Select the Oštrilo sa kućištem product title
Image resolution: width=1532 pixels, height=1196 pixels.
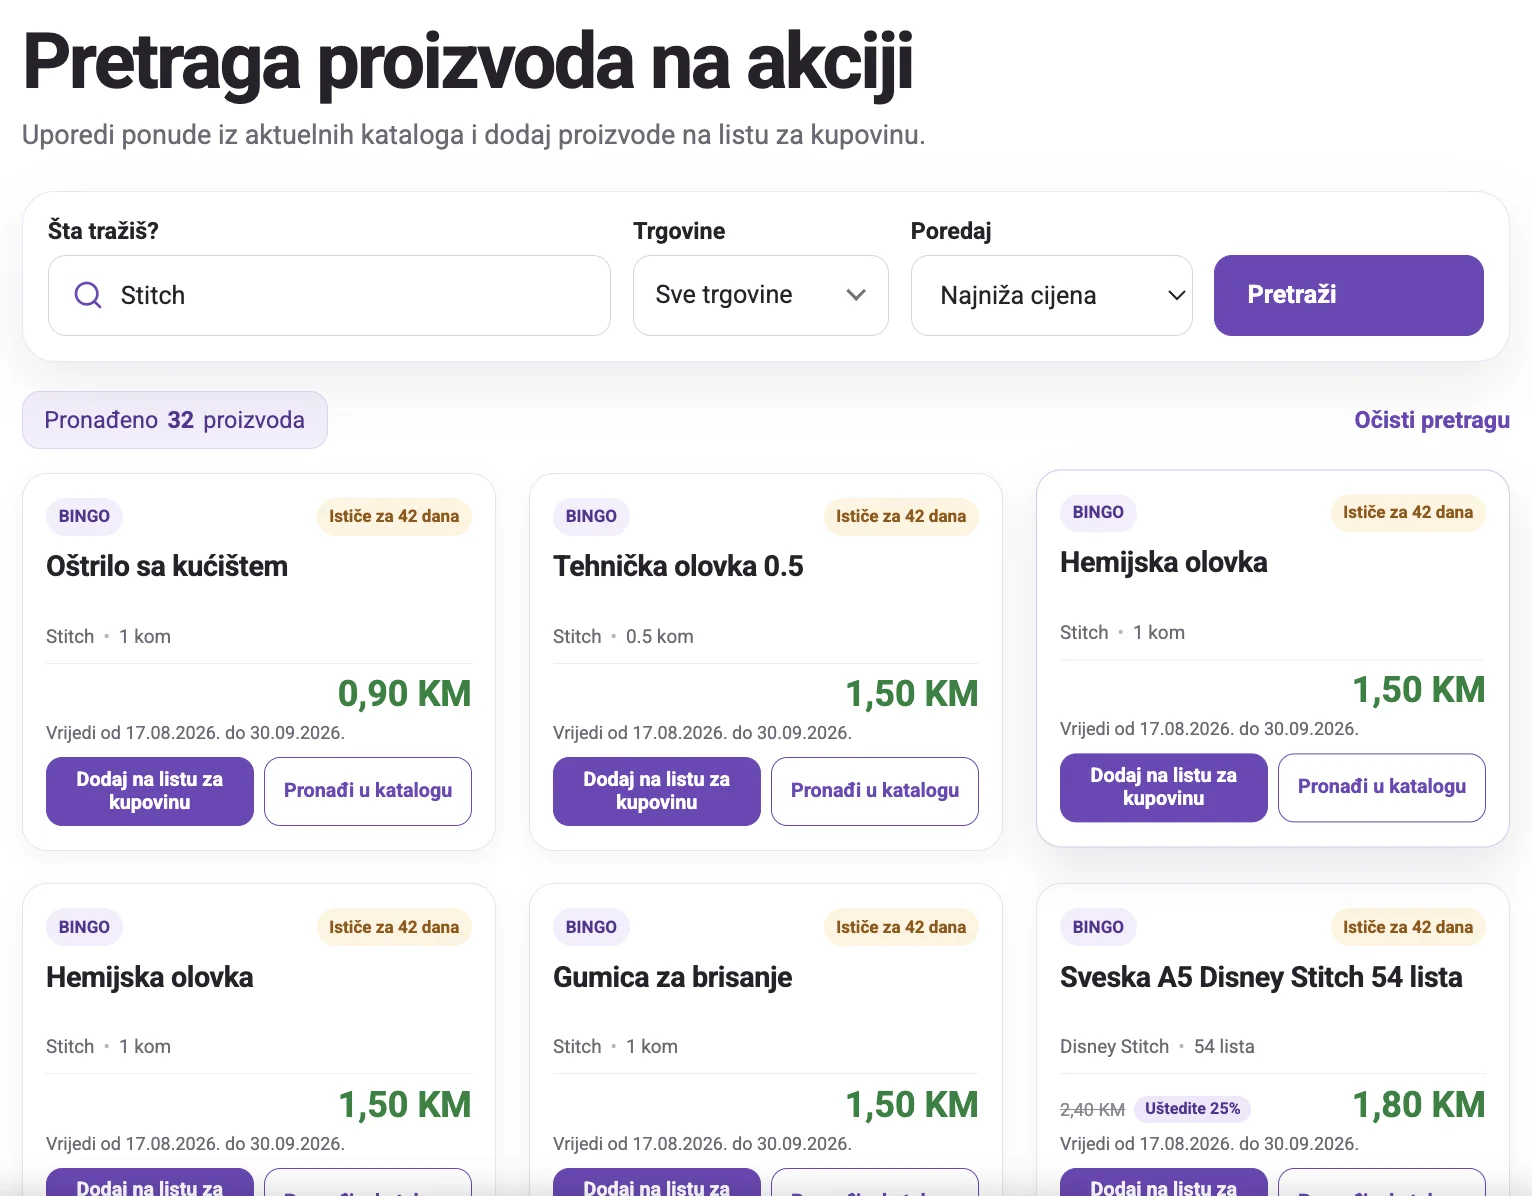[x=167, y=566]
